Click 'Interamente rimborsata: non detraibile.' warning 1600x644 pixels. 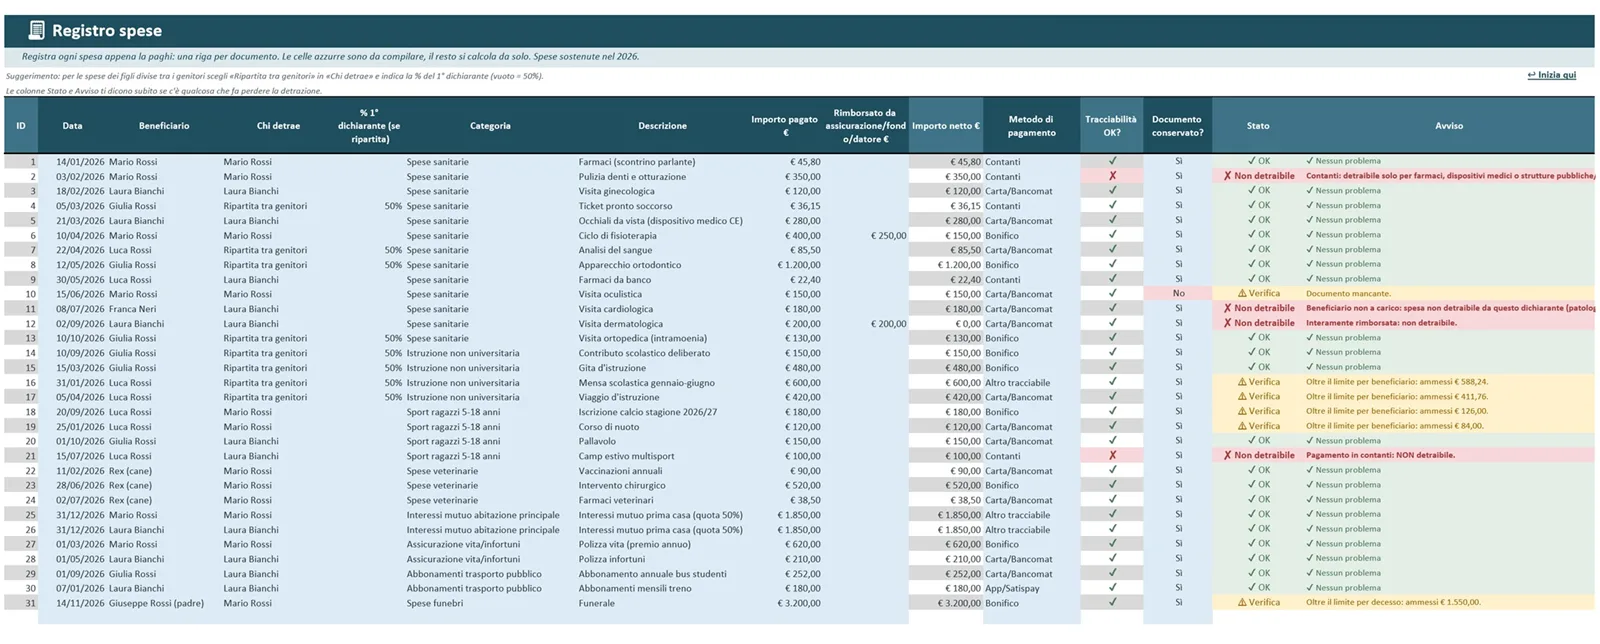[1381, 323]
